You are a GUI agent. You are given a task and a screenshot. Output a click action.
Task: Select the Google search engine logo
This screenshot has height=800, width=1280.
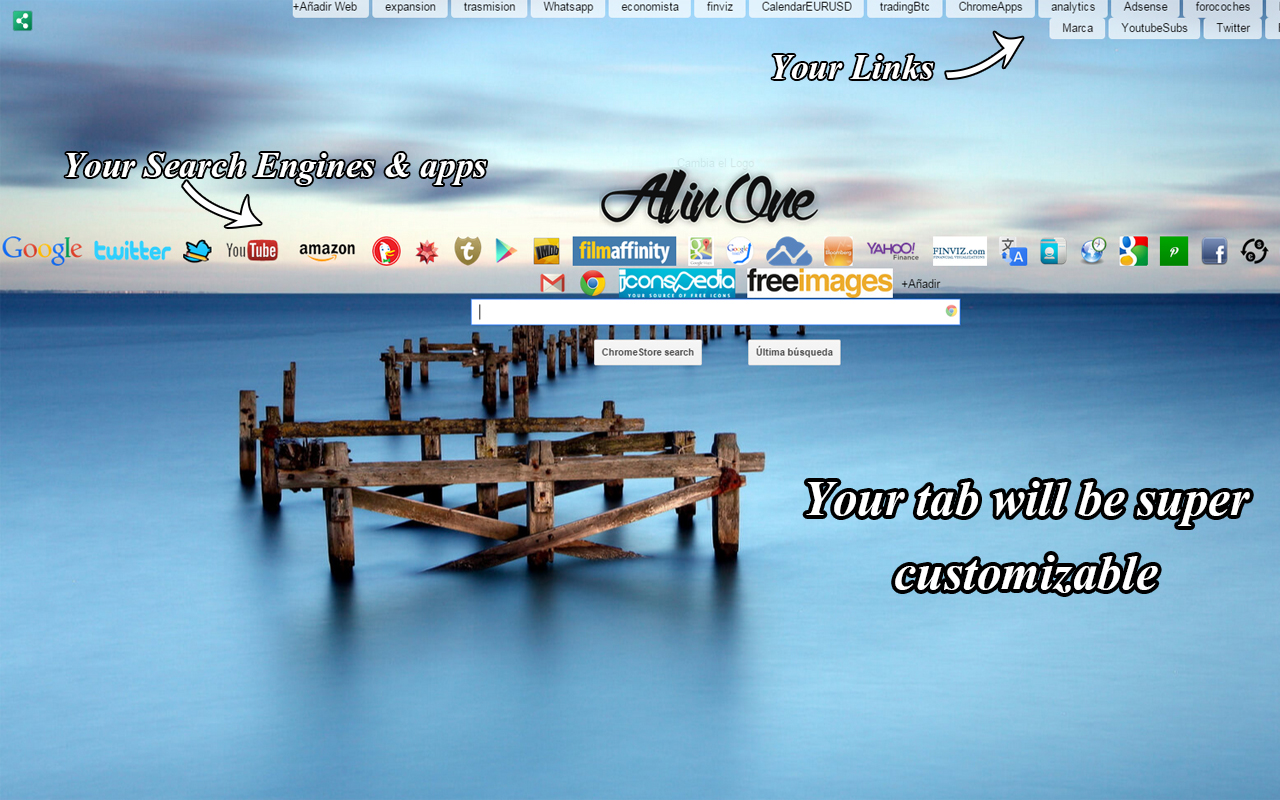pos(42,250)
